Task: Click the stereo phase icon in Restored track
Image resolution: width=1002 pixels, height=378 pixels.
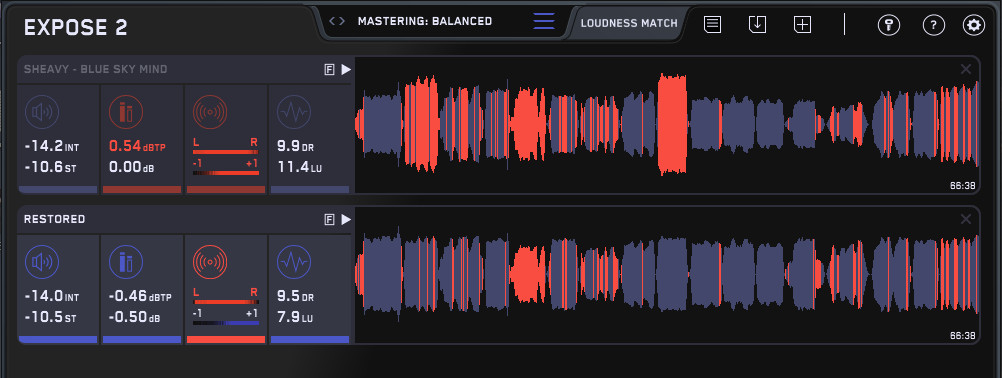Action: (211, 262)
